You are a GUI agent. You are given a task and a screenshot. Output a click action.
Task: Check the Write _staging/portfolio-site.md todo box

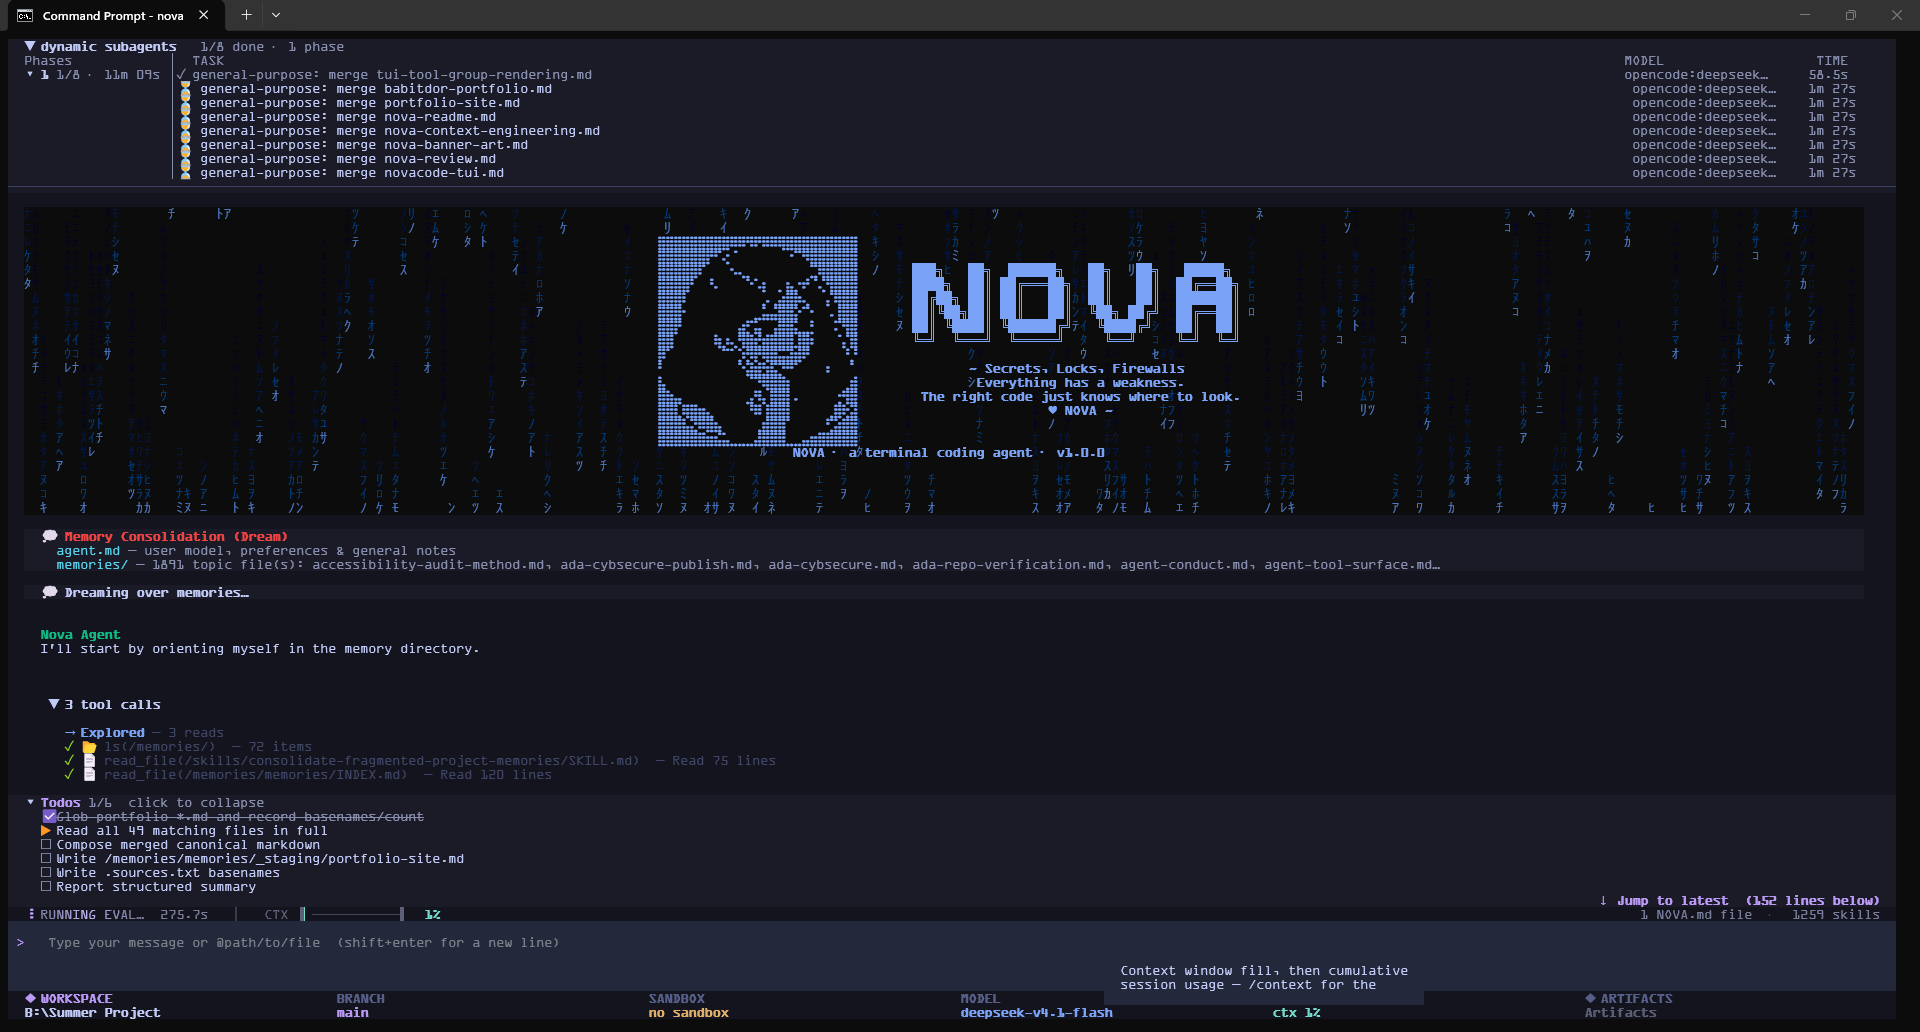point(46,859)
